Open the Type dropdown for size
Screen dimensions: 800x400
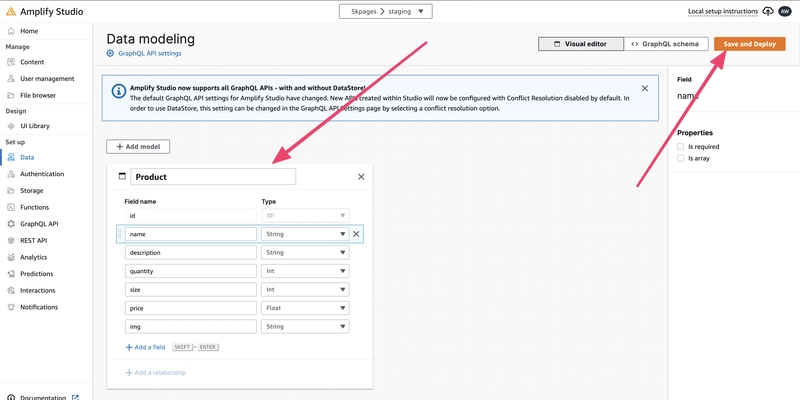(x=305, y=290)
